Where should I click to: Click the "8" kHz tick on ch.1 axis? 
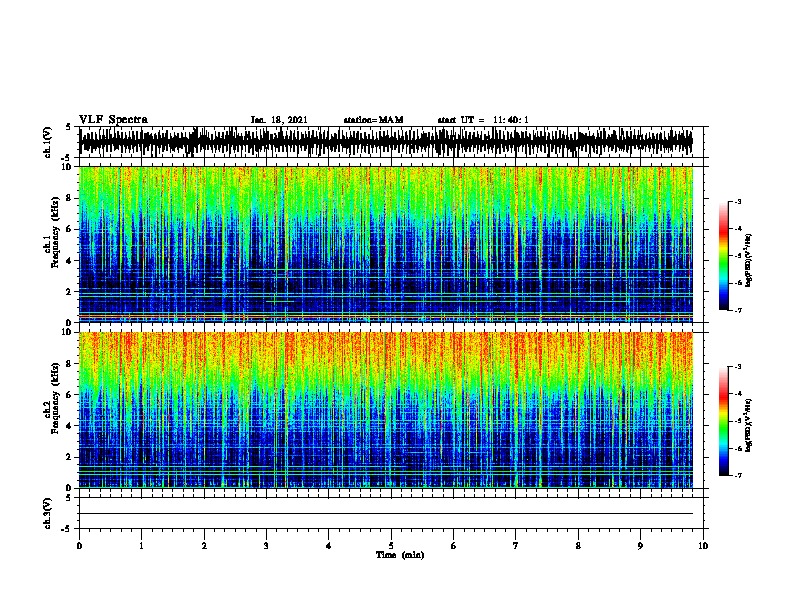point(69,198)
